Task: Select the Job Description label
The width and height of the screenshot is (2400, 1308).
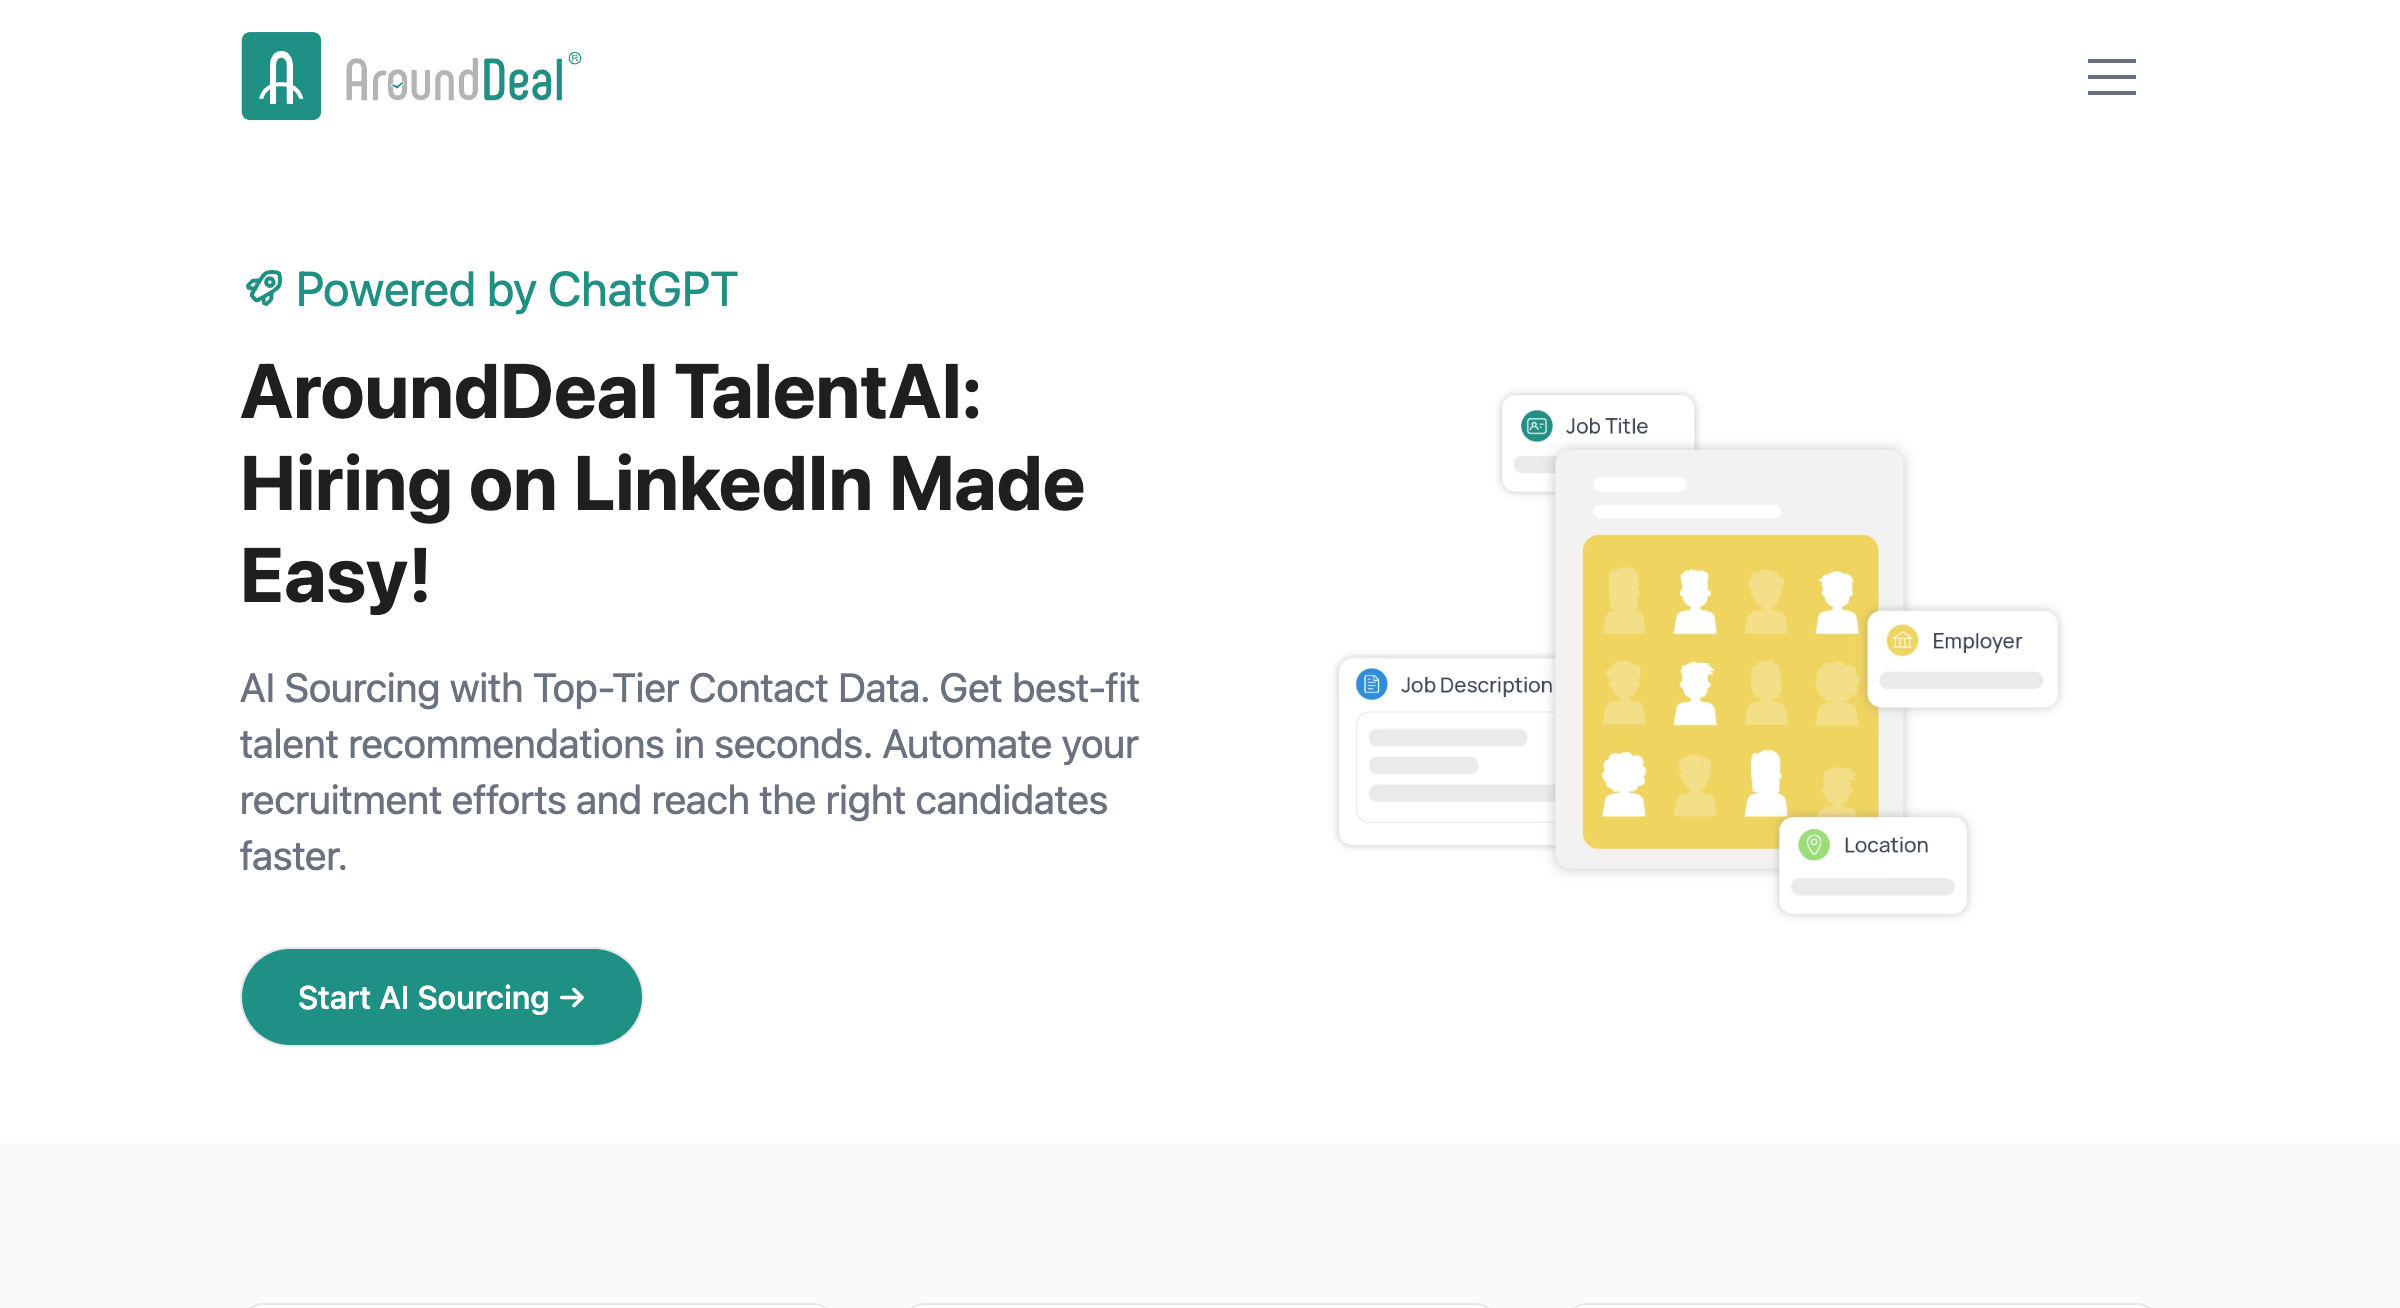Action: coord(1476,685)
